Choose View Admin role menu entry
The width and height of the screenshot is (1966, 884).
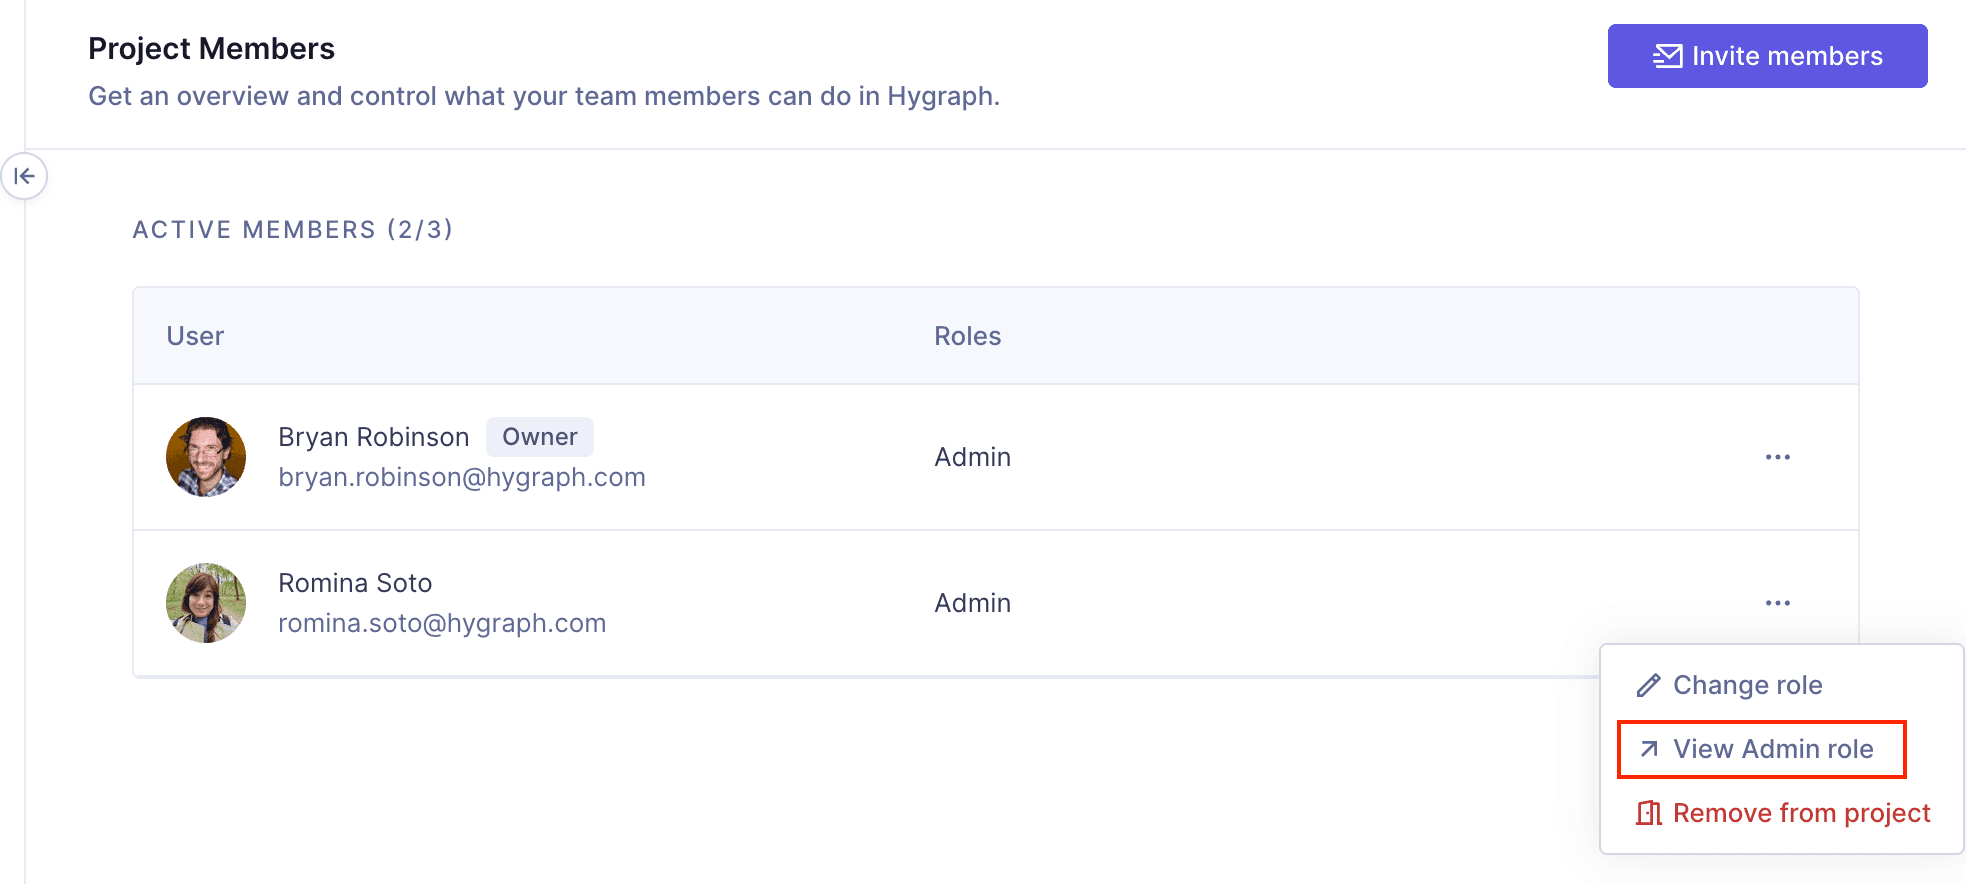pyautogui.click(x=1772, y=749)
